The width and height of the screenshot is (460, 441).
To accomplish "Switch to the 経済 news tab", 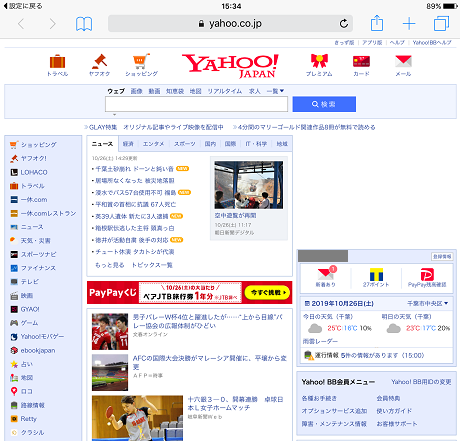I will 128,144.
